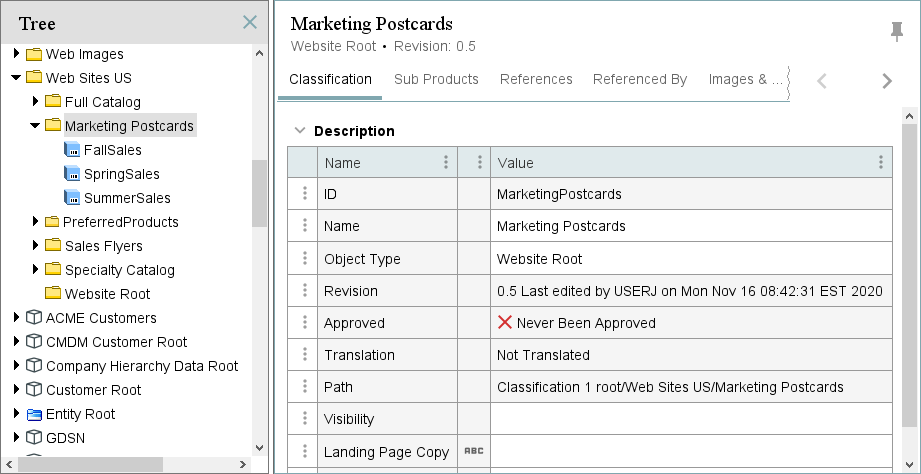Screen dimensions: 921x474
Task: Collapse the Description section
Action: point(298,131)
